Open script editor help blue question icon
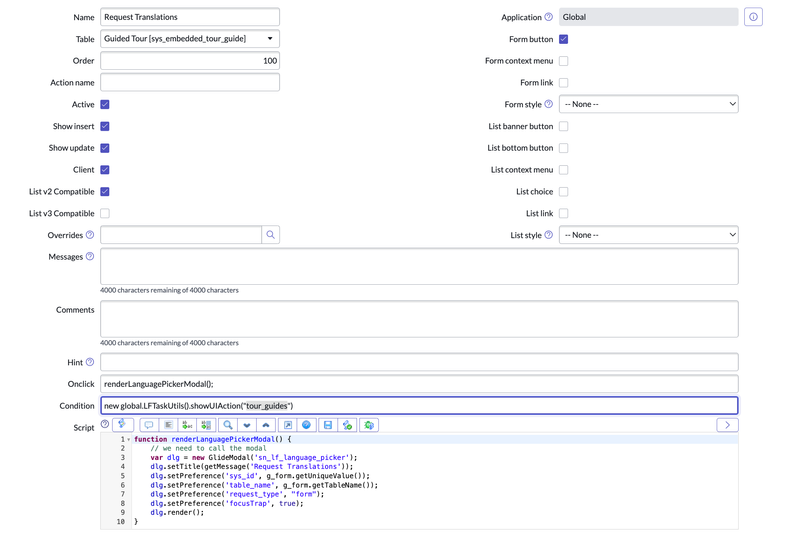This screenshot has width=792, height=540. click(x=307, y=425)
